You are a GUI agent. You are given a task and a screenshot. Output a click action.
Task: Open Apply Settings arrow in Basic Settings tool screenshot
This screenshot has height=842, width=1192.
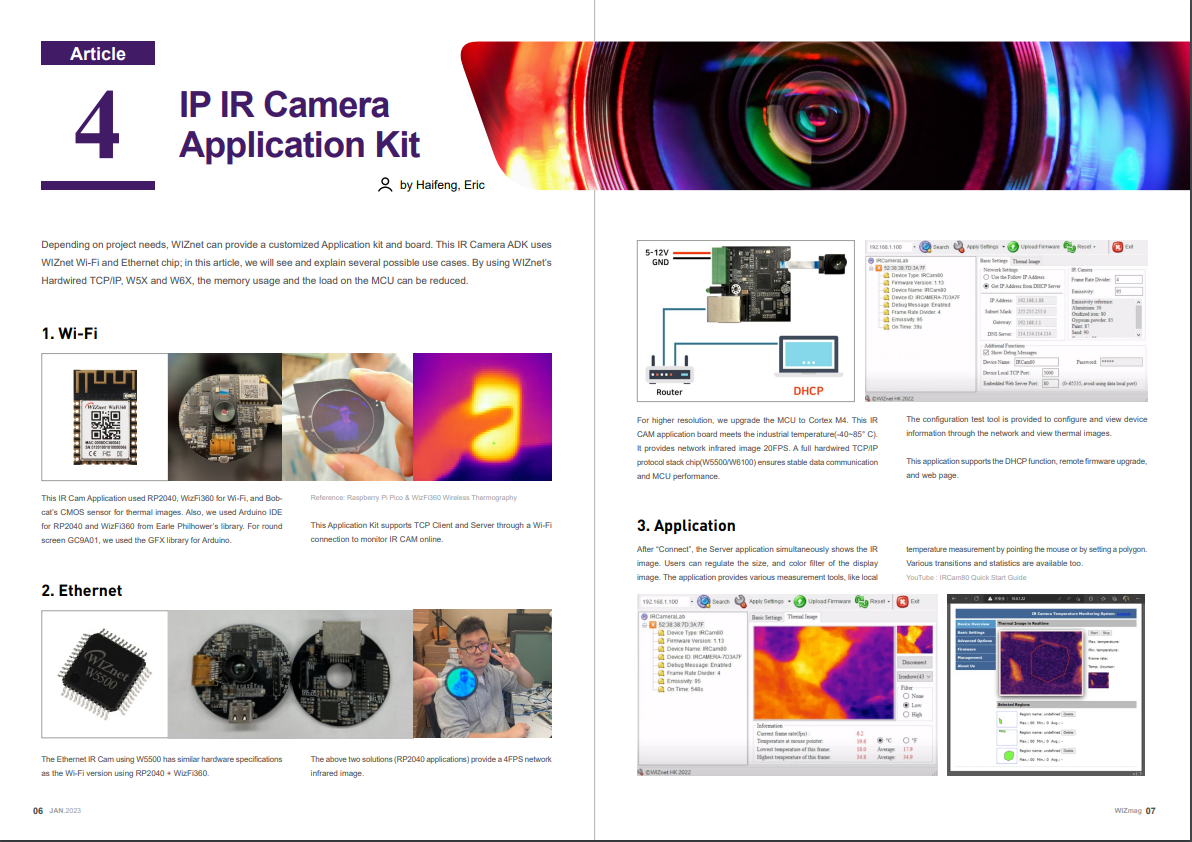click(x=1003, y=247)
